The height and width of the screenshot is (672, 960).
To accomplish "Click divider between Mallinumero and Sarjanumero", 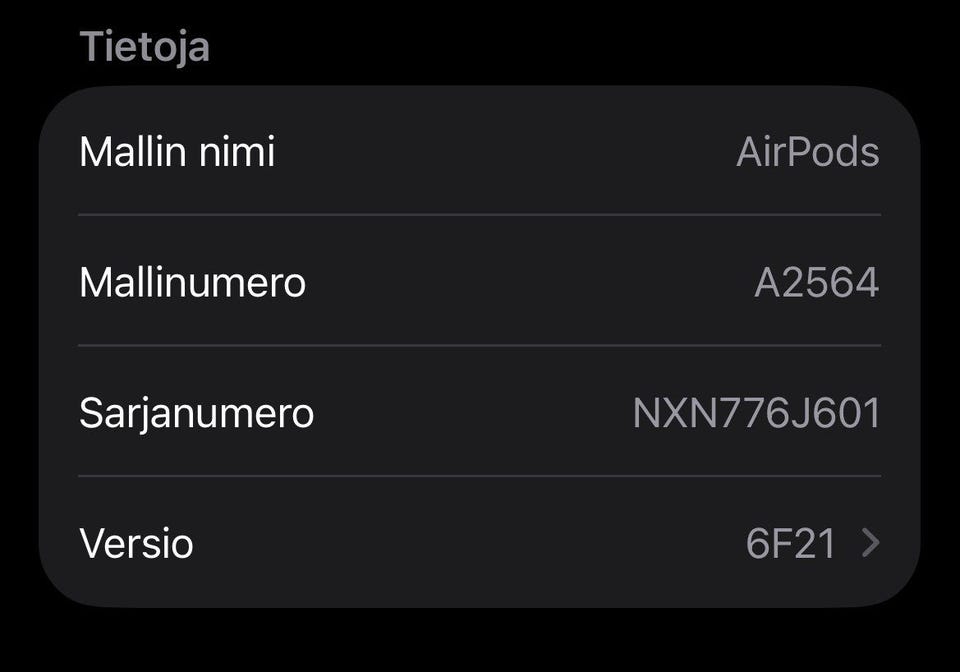I will pyautogui.click(x=480, y=345).
